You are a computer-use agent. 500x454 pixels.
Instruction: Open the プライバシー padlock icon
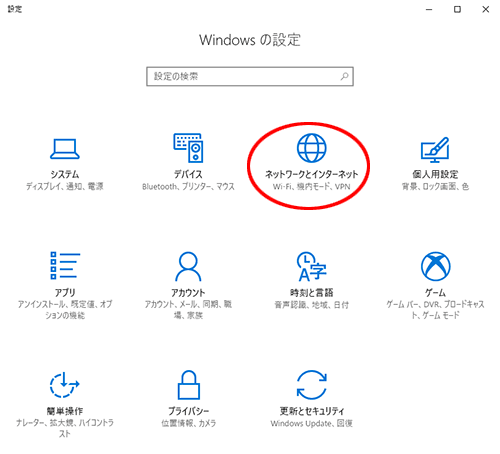pyautogui.click(x=189, y=385)
